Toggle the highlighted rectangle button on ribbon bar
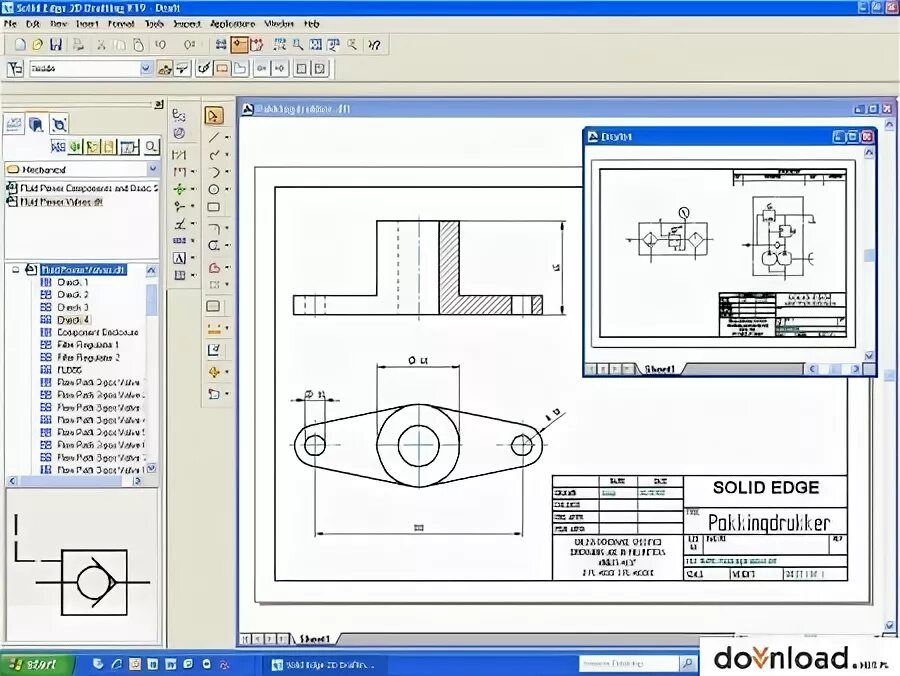 [222, 68]
